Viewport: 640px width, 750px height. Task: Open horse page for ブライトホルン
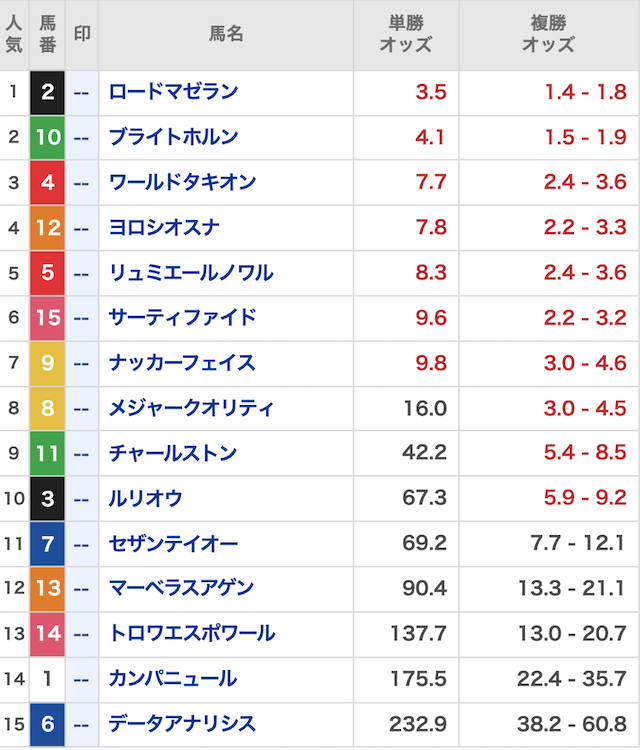coord(173,138)
